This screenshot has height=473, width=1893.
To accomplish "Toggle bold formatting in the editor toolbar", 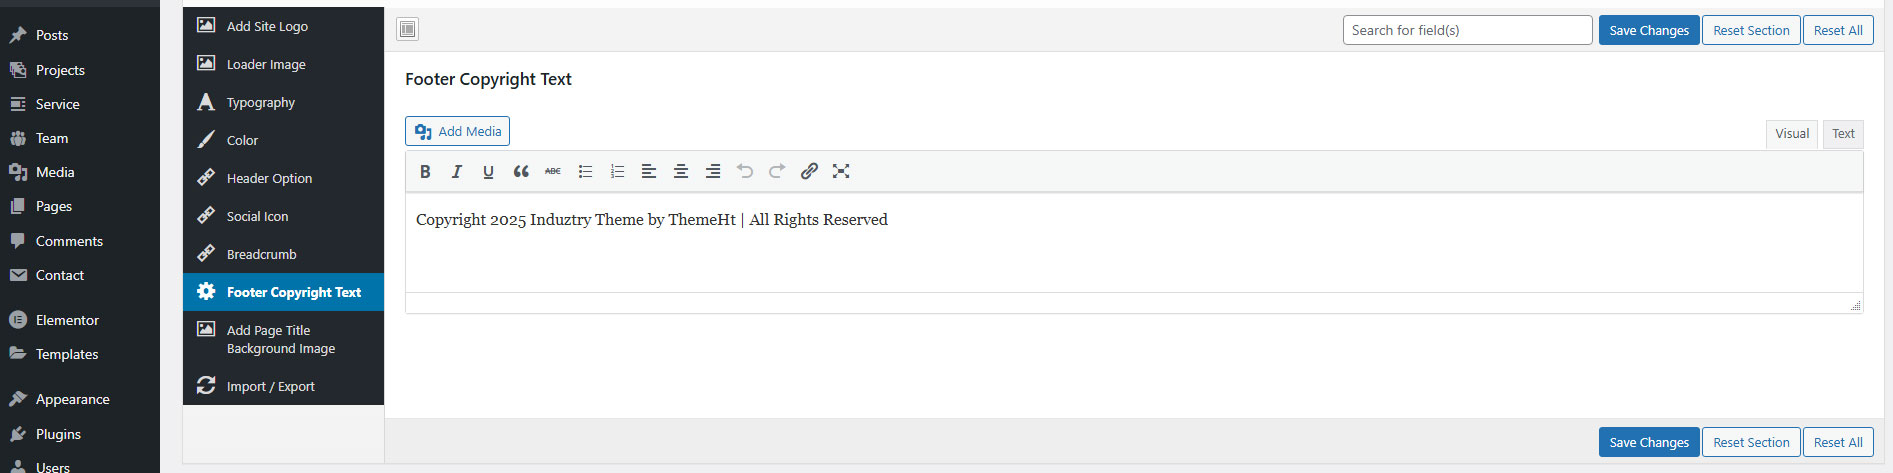I will (x=425, y=171).
